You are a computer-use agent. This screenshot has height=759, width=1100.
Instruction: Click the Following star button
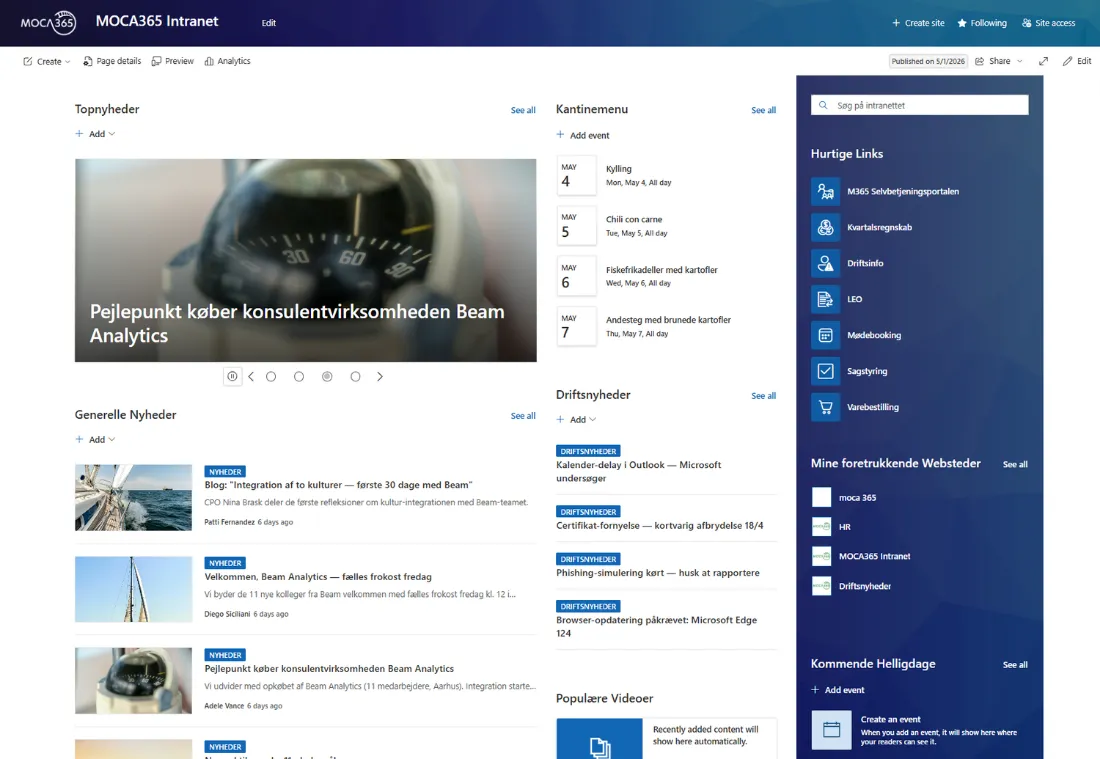982,23
